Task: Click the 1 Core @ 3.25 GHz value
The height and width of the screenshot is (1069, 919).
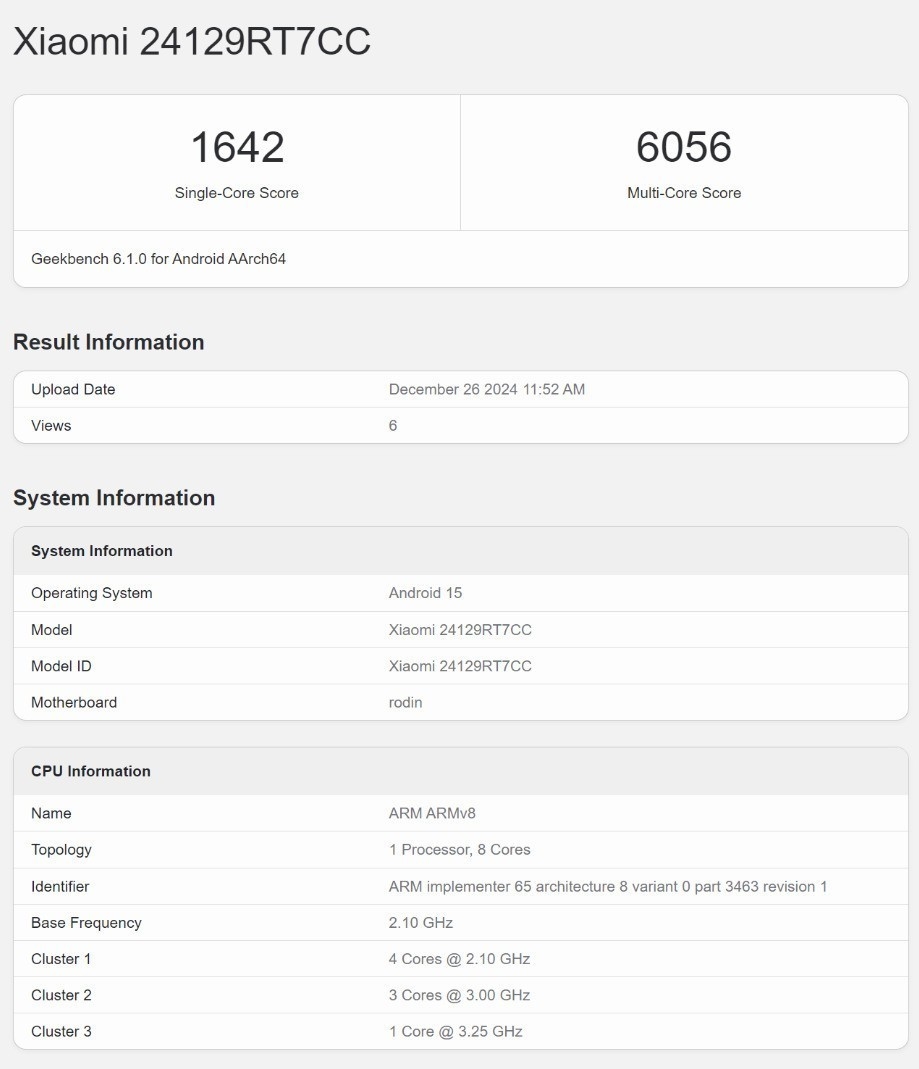Action: (x=455, y=1032)
